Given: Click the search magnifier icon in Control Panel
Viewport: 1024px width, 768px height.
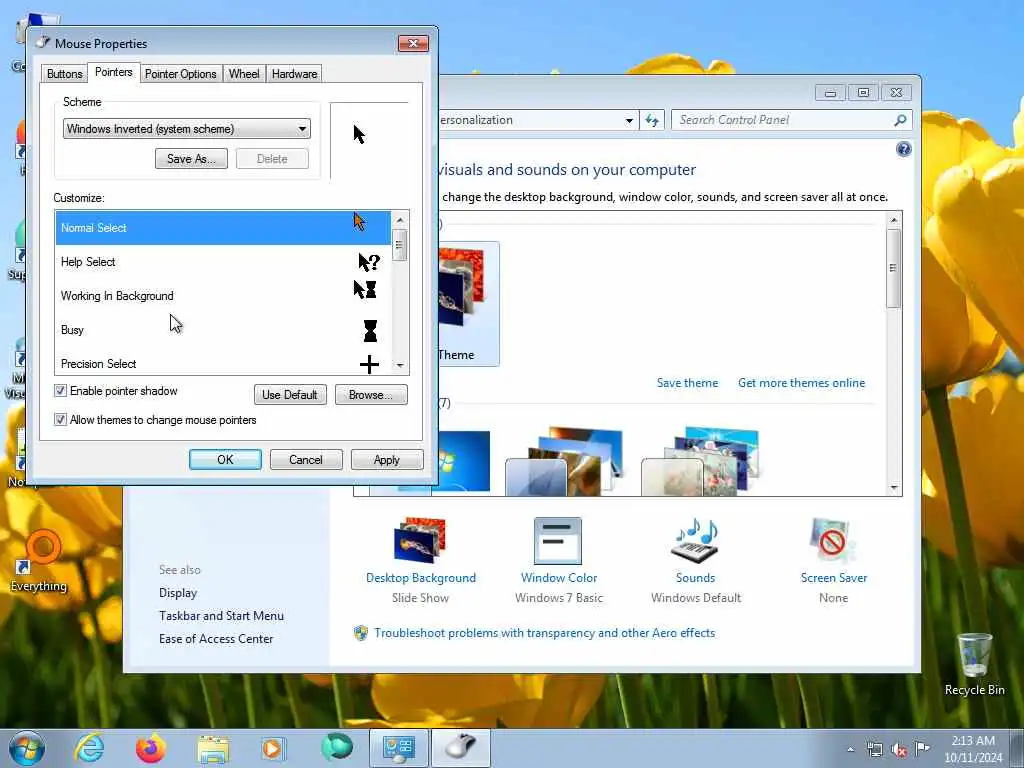Looking at the screenshot, I should coord(901,120).
